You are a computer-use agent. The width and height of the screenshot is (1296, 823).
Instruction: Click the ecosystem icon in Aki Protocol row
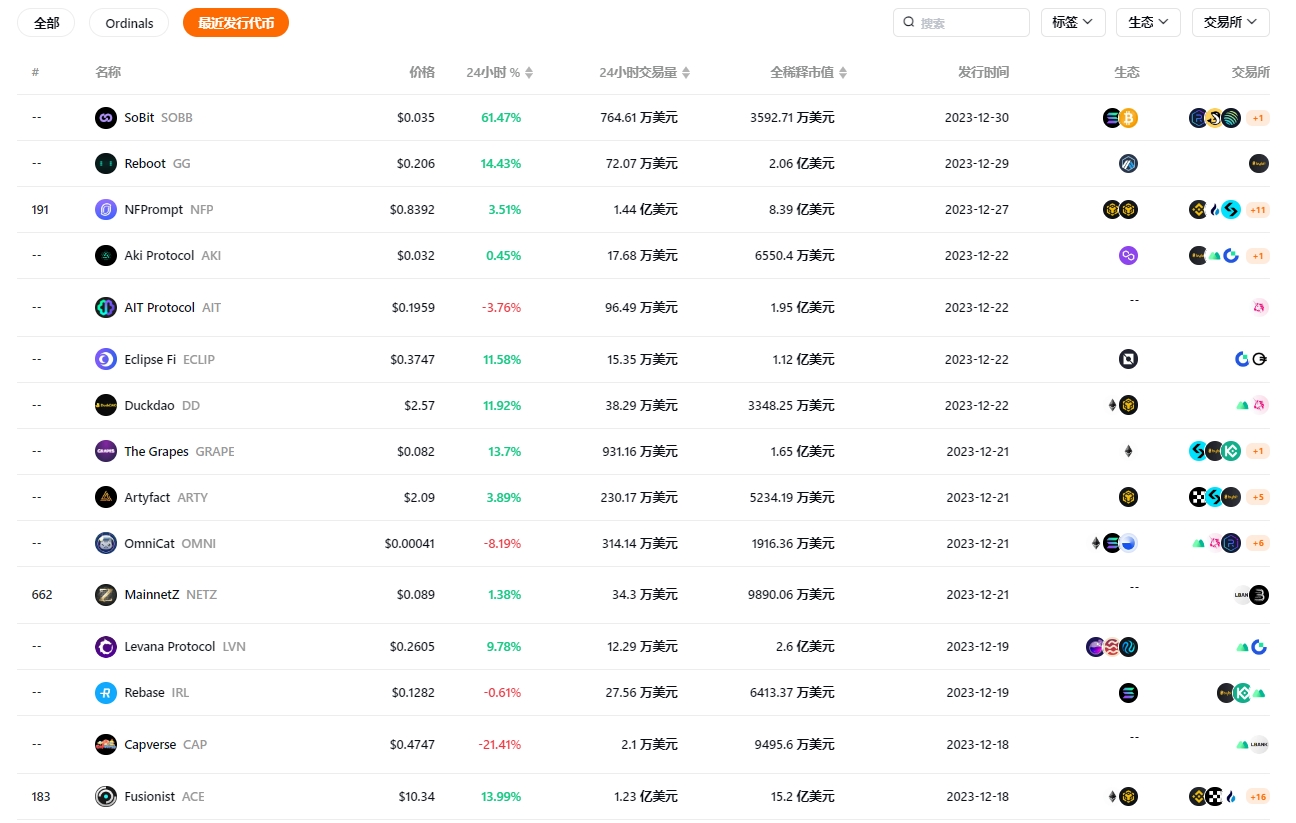(1129, 256)
